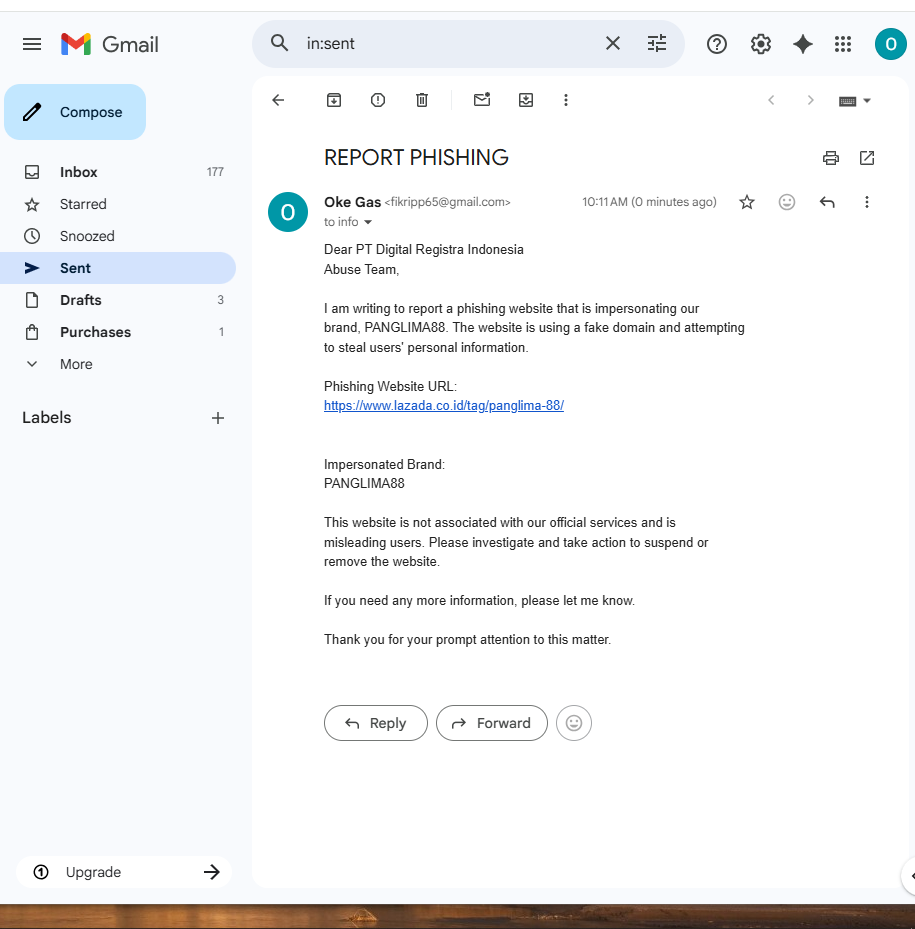
Task: Click the Upgrade storage button
Action: click(x=124, y=872)
